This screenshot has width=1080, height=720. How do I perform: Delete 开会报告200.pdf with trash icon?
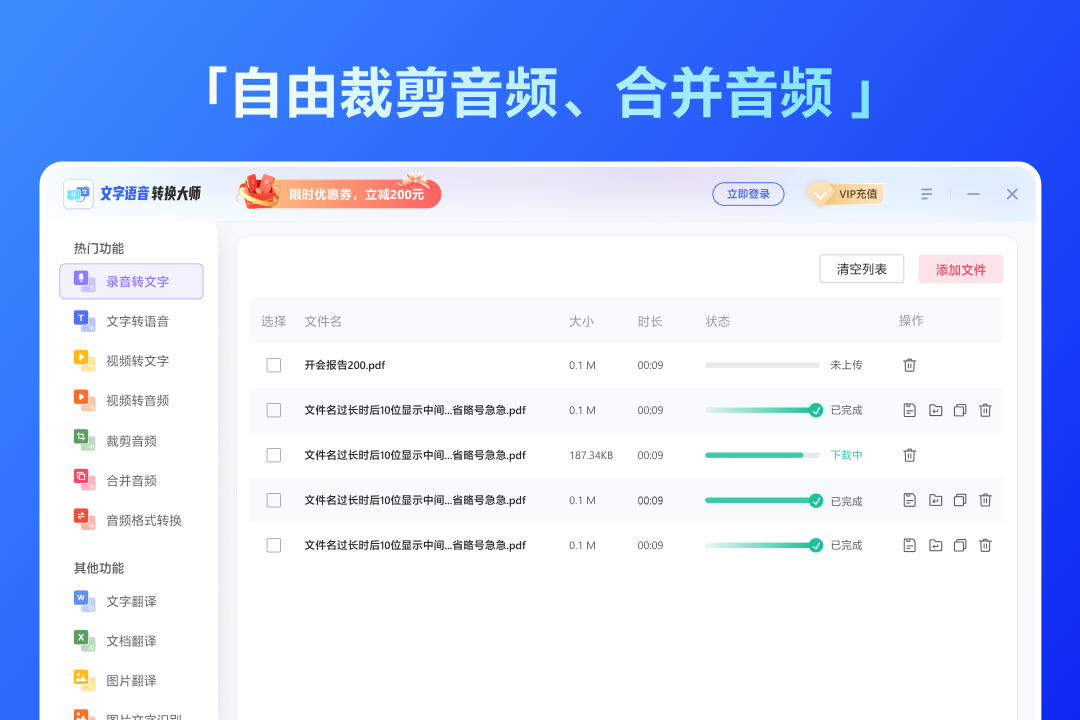coord(909,365)
